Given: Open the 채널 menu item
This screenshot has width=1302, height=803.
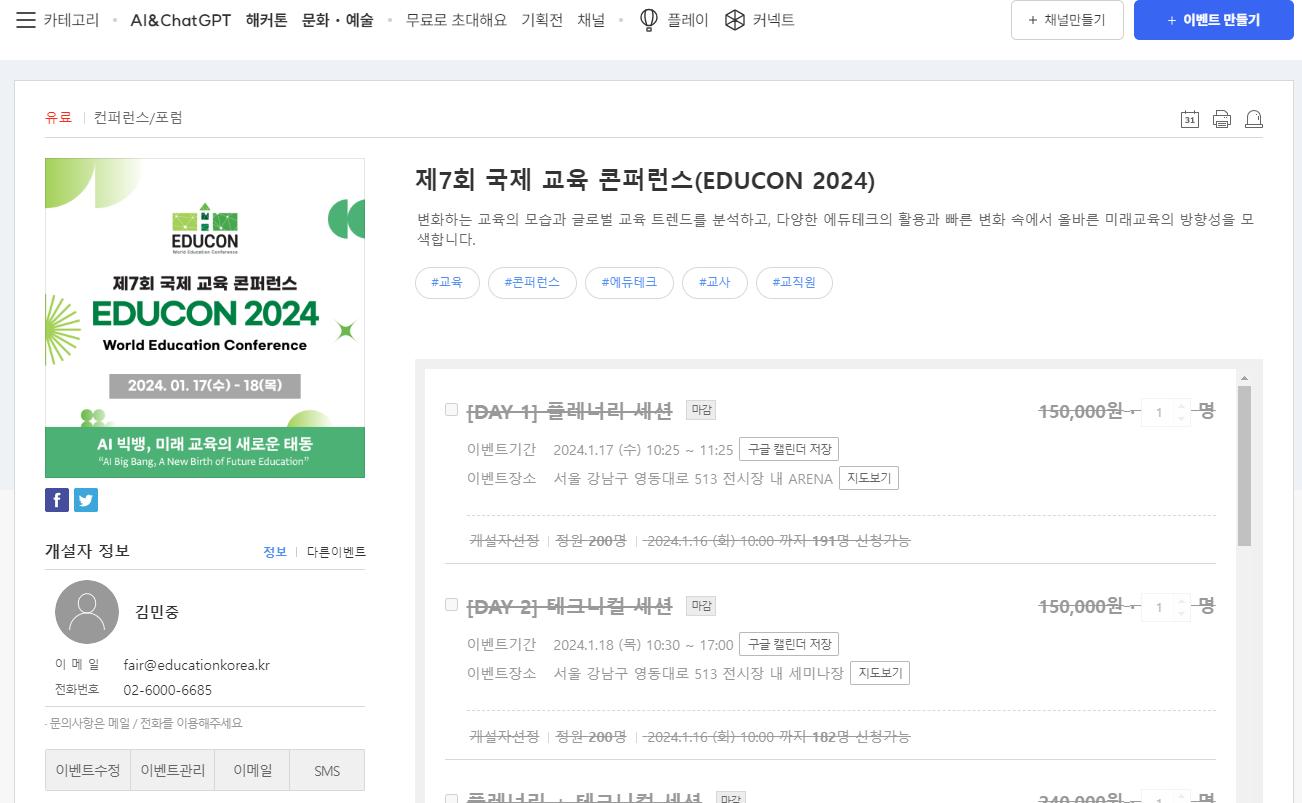Looking at the screenshot, I should click(x=591, y=20).
